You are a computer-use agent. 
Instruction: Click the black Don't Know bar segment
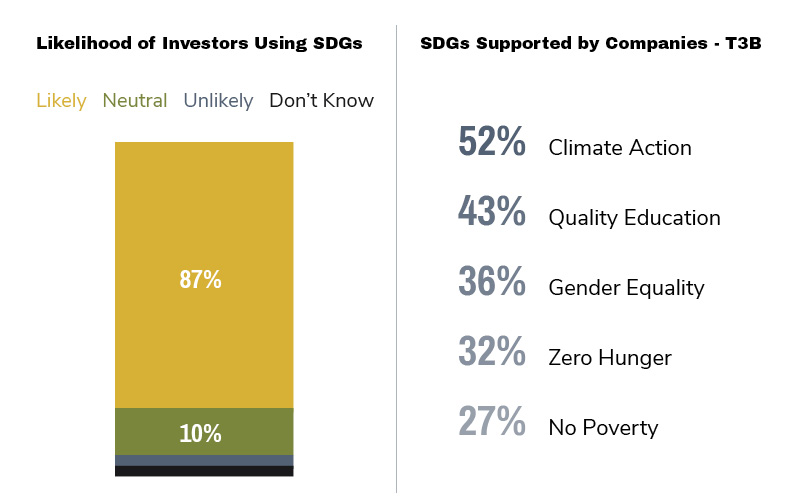(204, 470)
